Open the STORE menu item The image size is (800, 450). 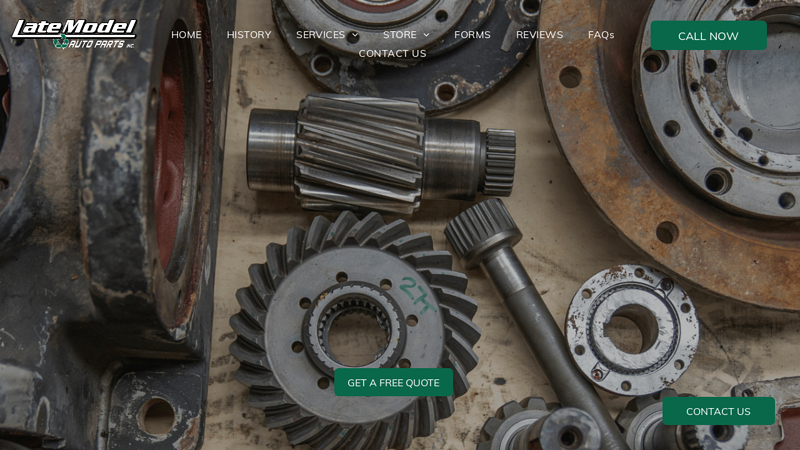(x=399, y=35)
